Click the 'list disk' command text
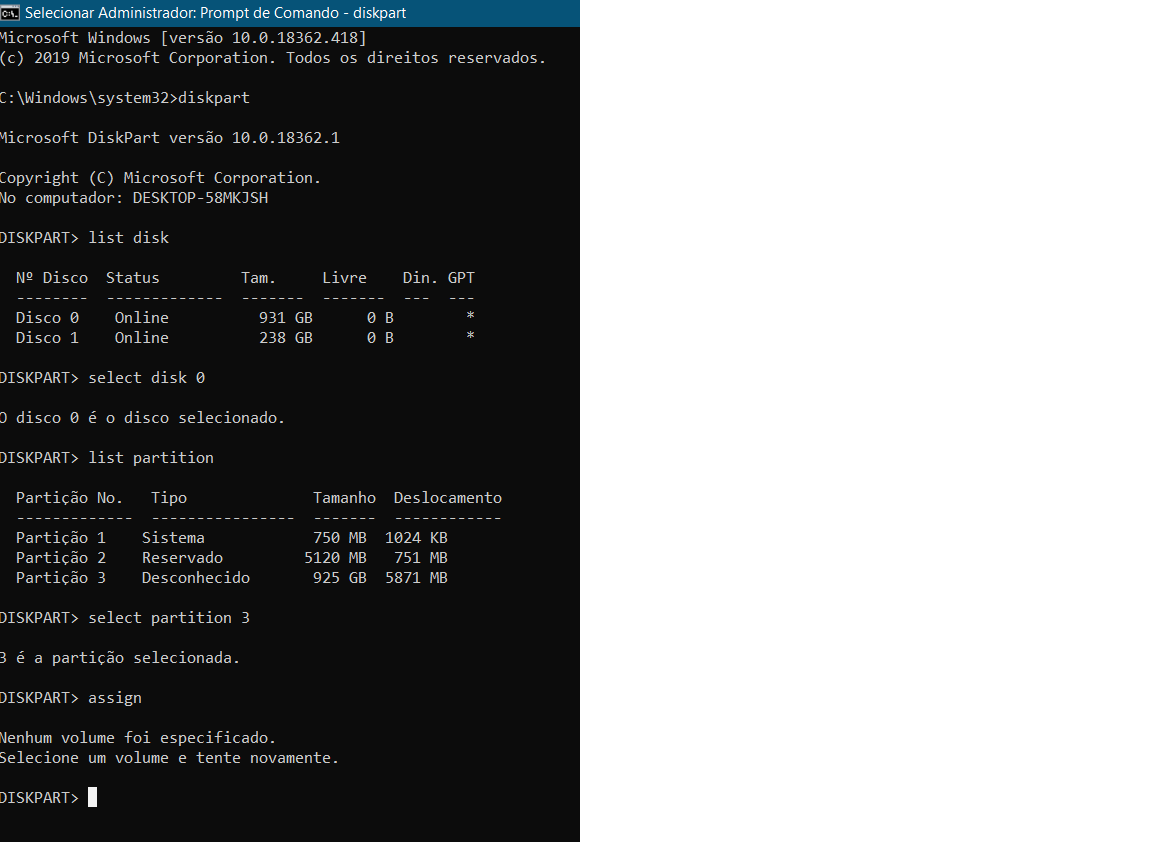 [x=129, y=237]
